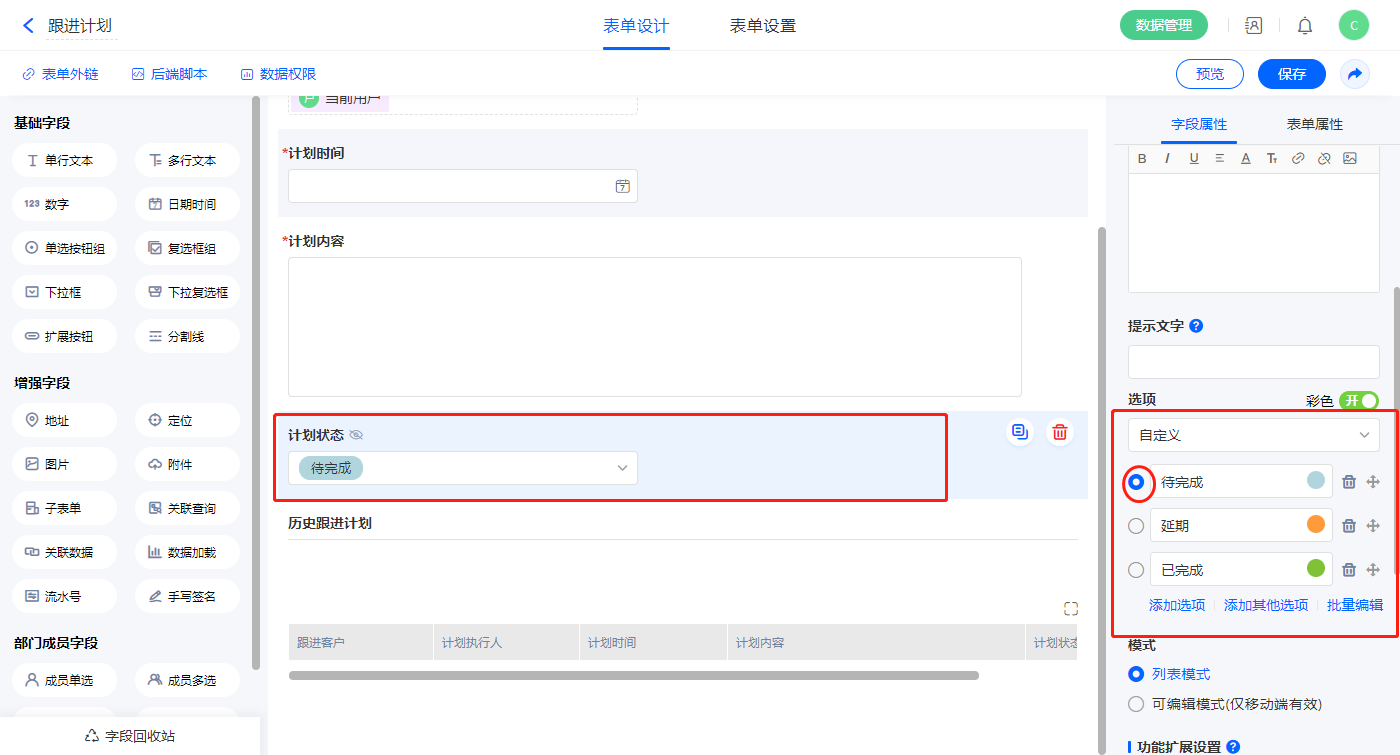Turn off the 彩色 toggle switch
Screen dimensions: 1400x755
1359,401
